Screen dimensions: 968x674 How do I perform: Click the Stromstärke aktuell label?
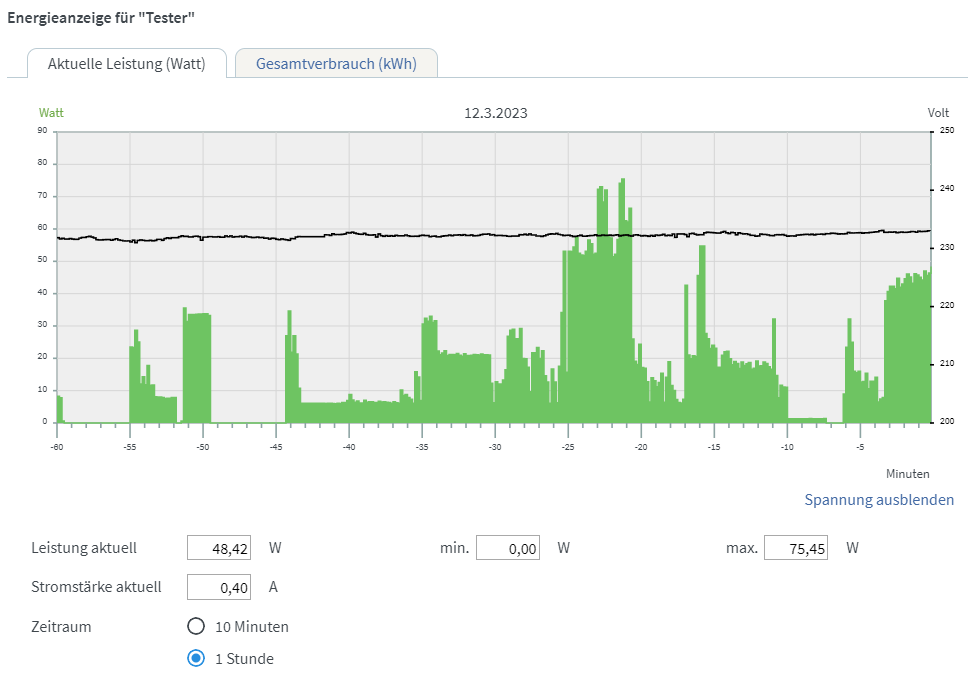pos(96,587)
